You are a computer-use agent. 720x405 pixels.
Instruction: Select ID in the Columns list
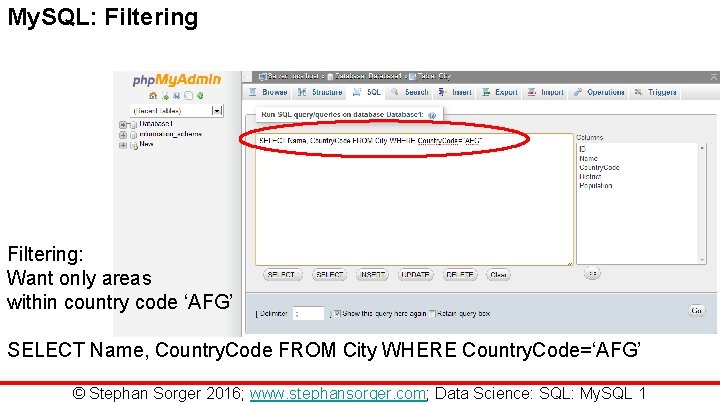click(x=582, y=149)
